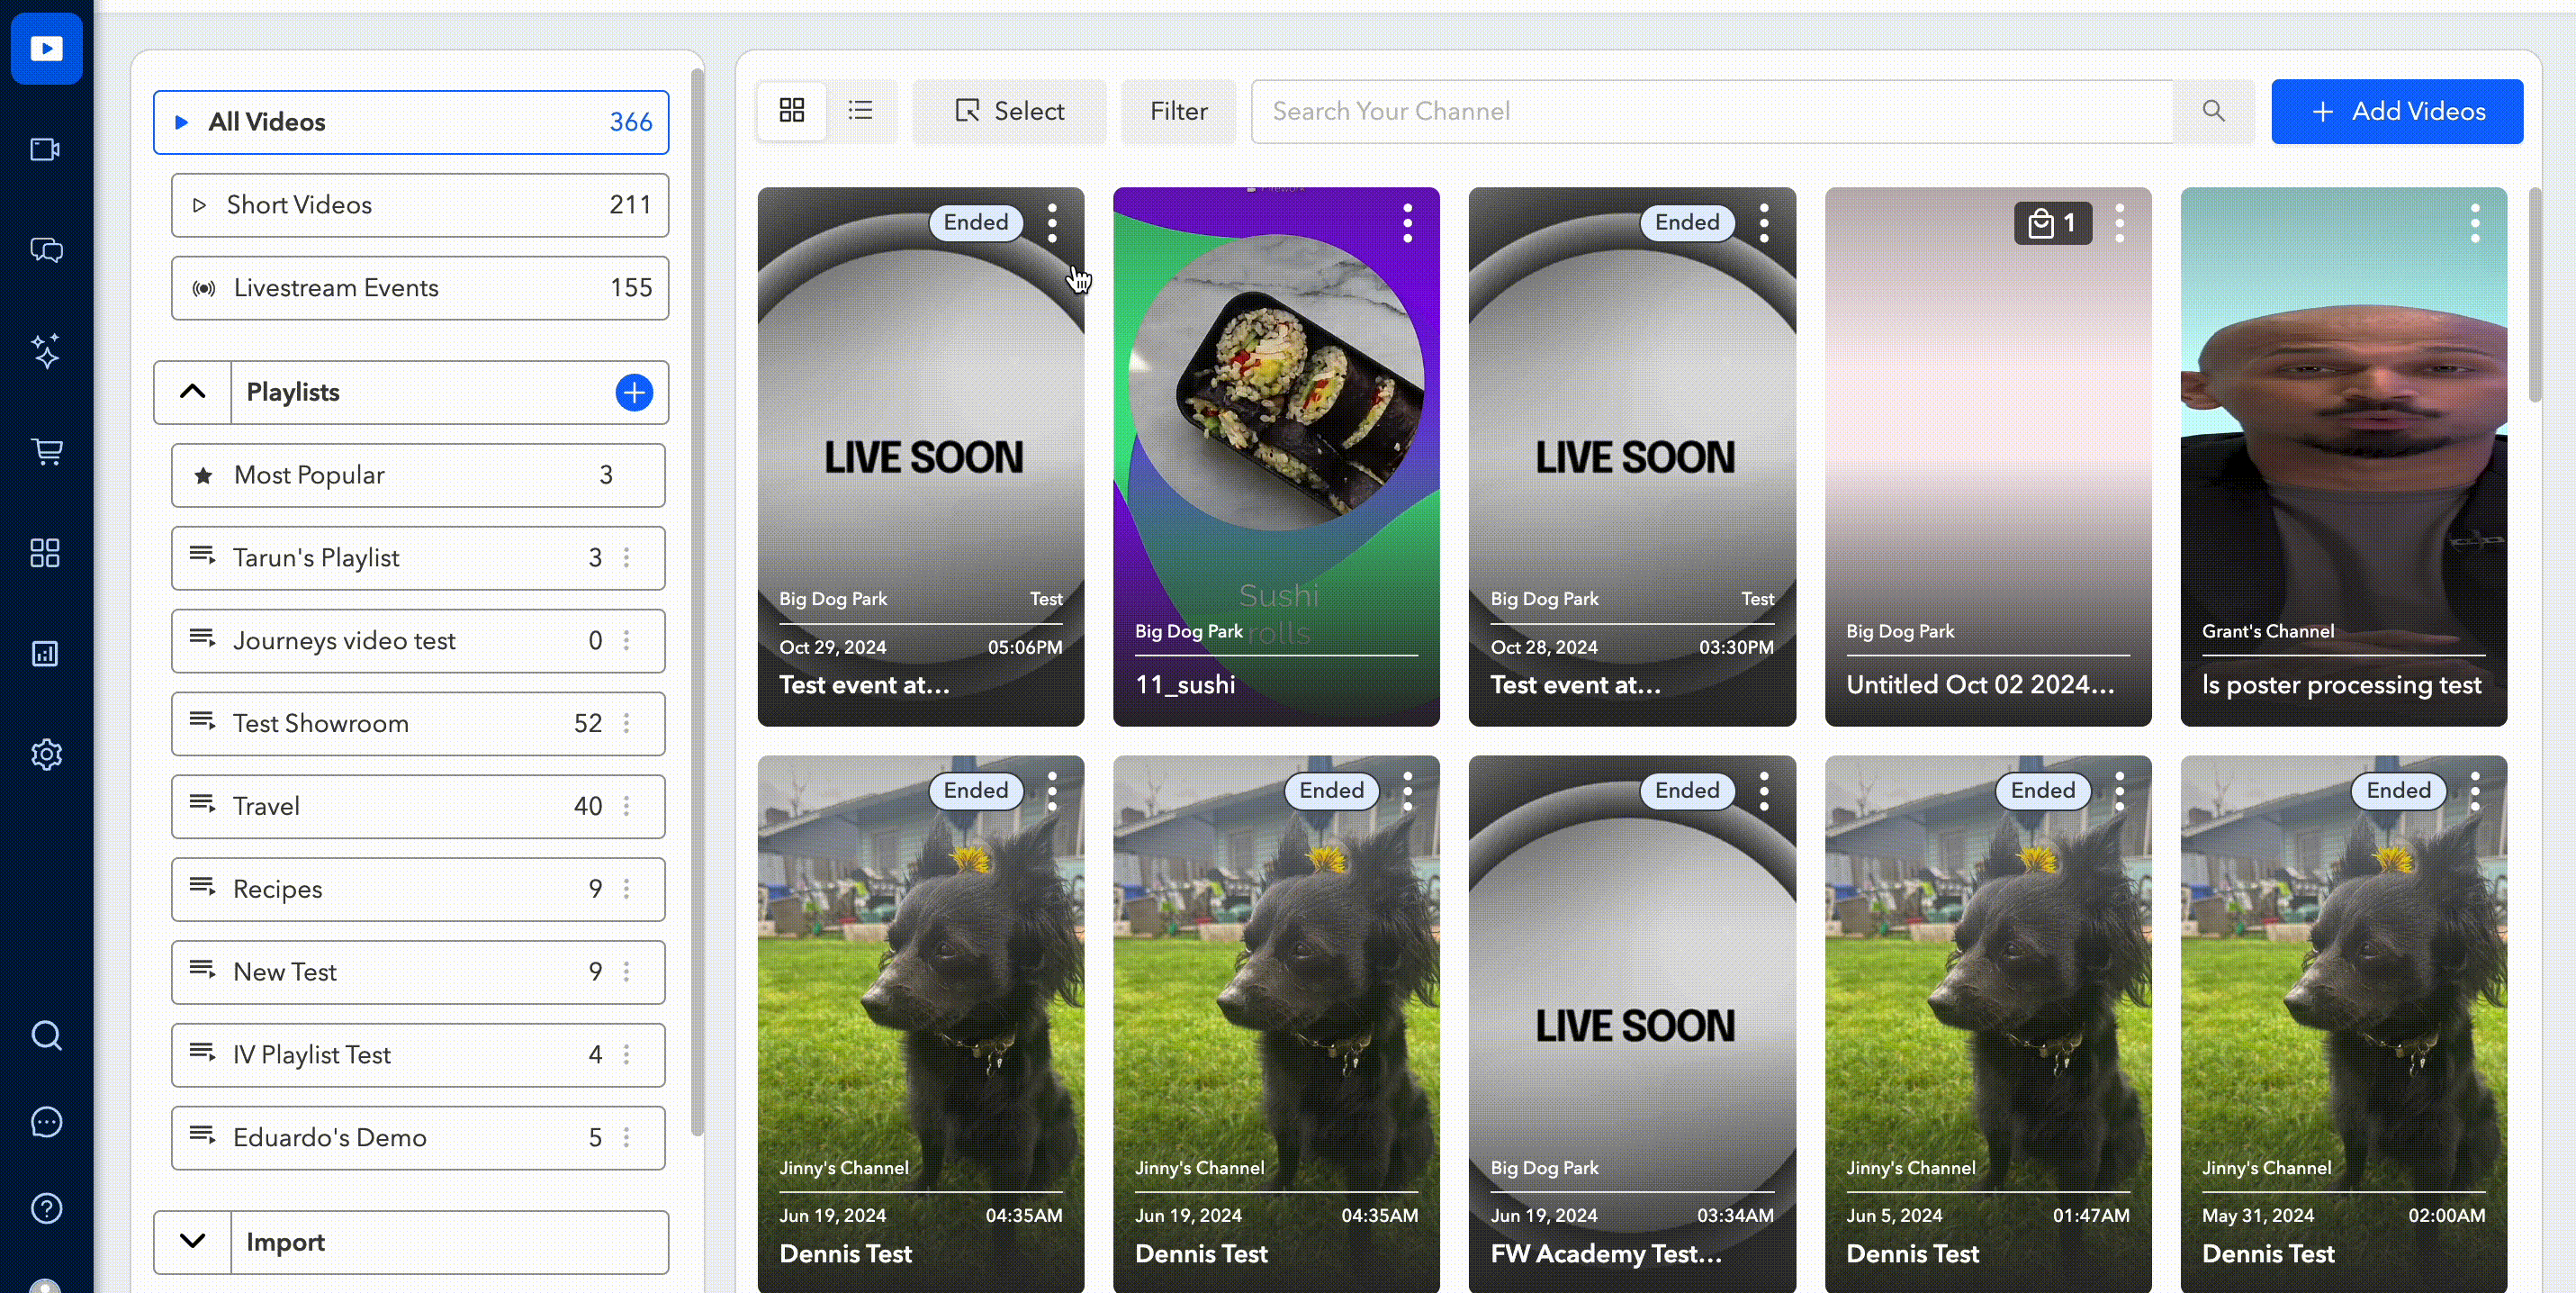Collapse the Playlists section

click(193, 392)
